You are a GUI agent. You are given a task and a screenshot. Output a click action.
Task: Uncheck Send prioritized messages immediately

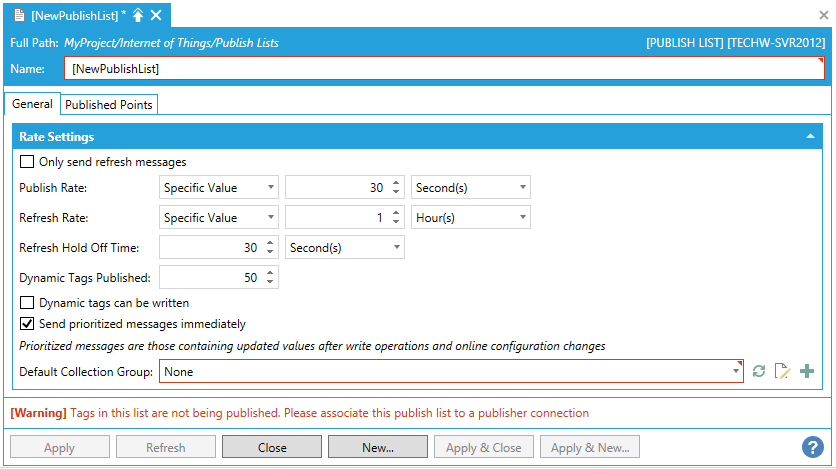click(x=27, y=324)
